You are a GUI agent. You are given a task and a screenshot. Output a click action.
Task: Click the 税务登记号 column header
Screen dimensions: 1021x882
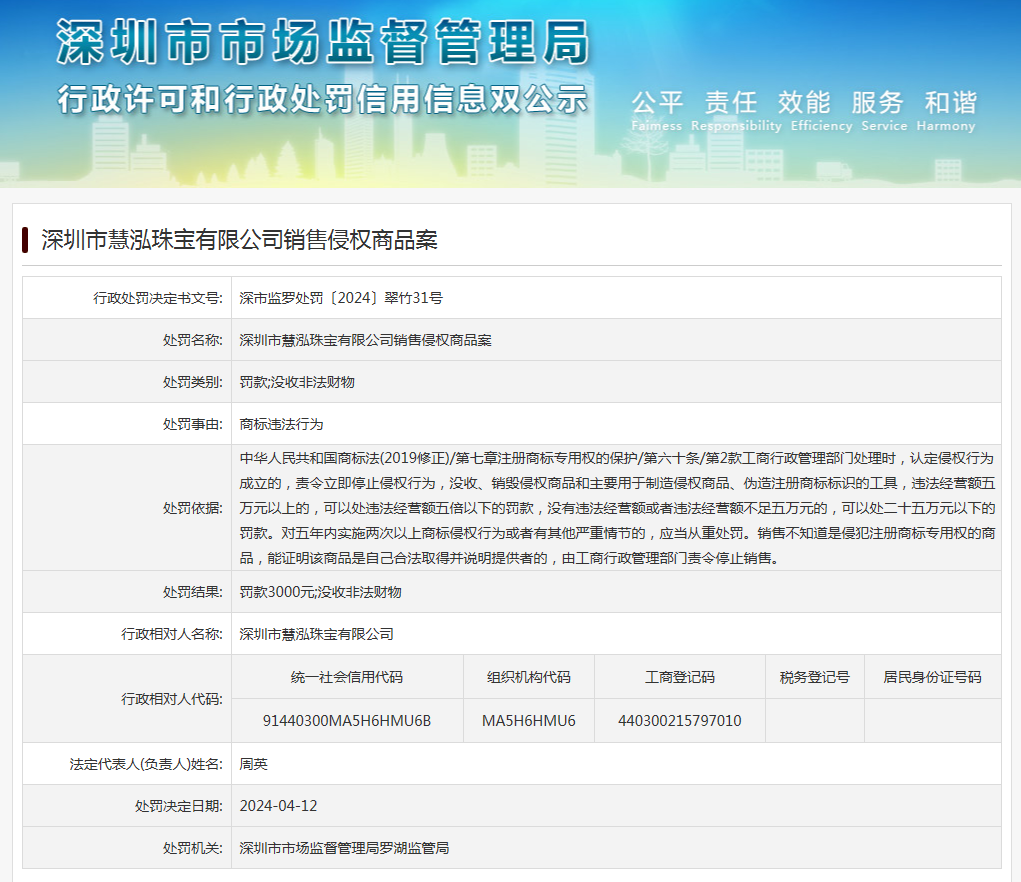[x=815, y=677]
